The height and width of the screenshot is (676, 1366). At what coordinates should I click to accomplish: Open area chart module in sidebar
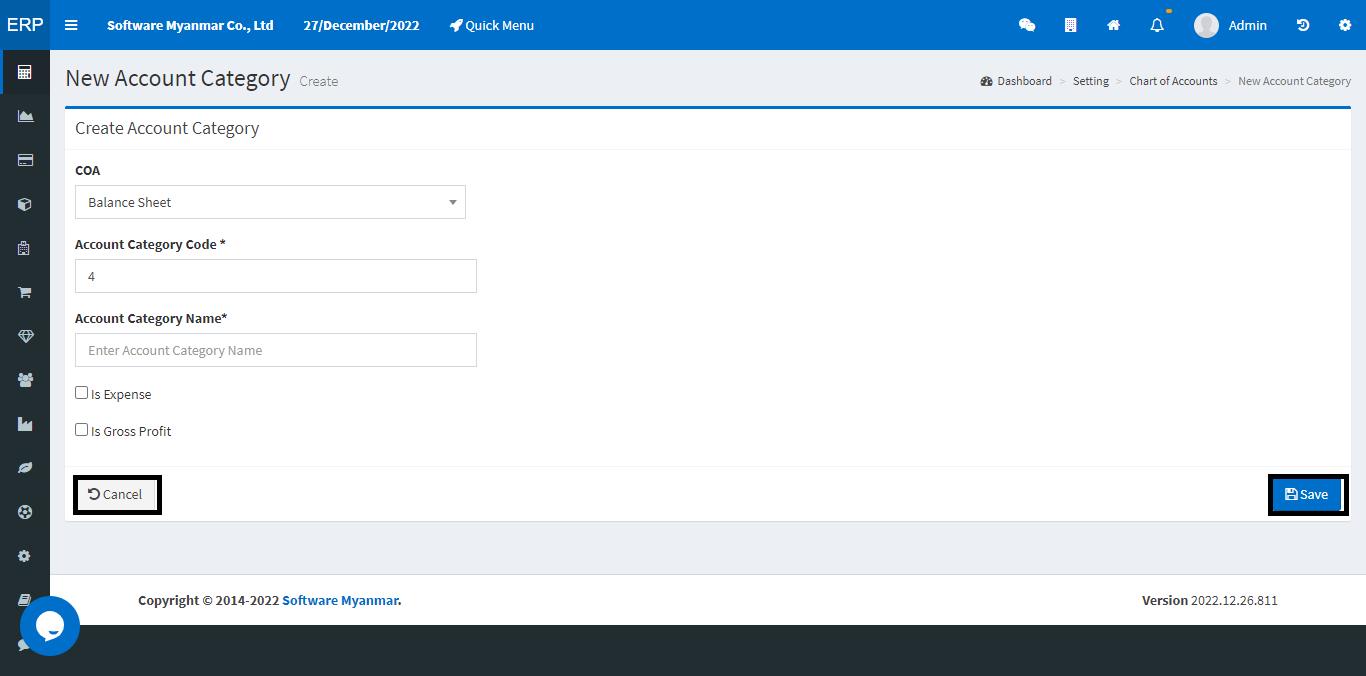point(25,116)
